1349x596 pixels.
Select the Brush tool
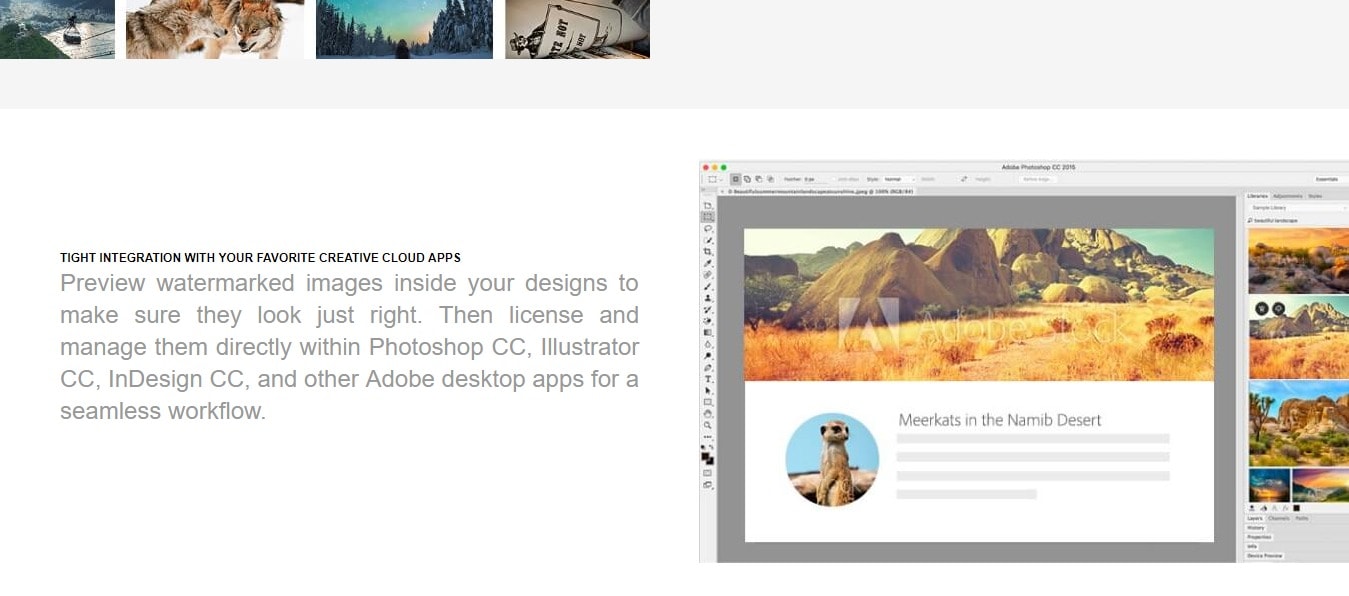(708, 286)
